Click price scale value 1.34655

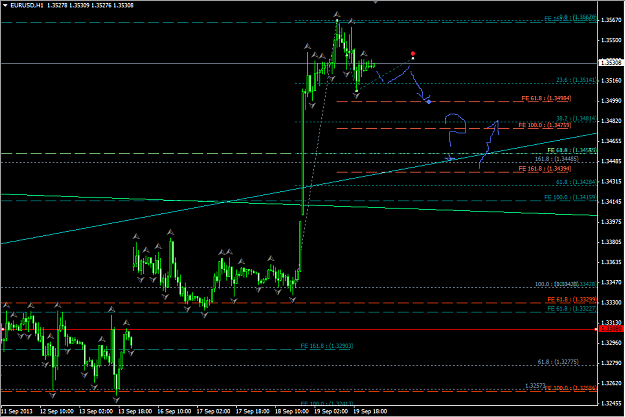click(x=611, y=141)
